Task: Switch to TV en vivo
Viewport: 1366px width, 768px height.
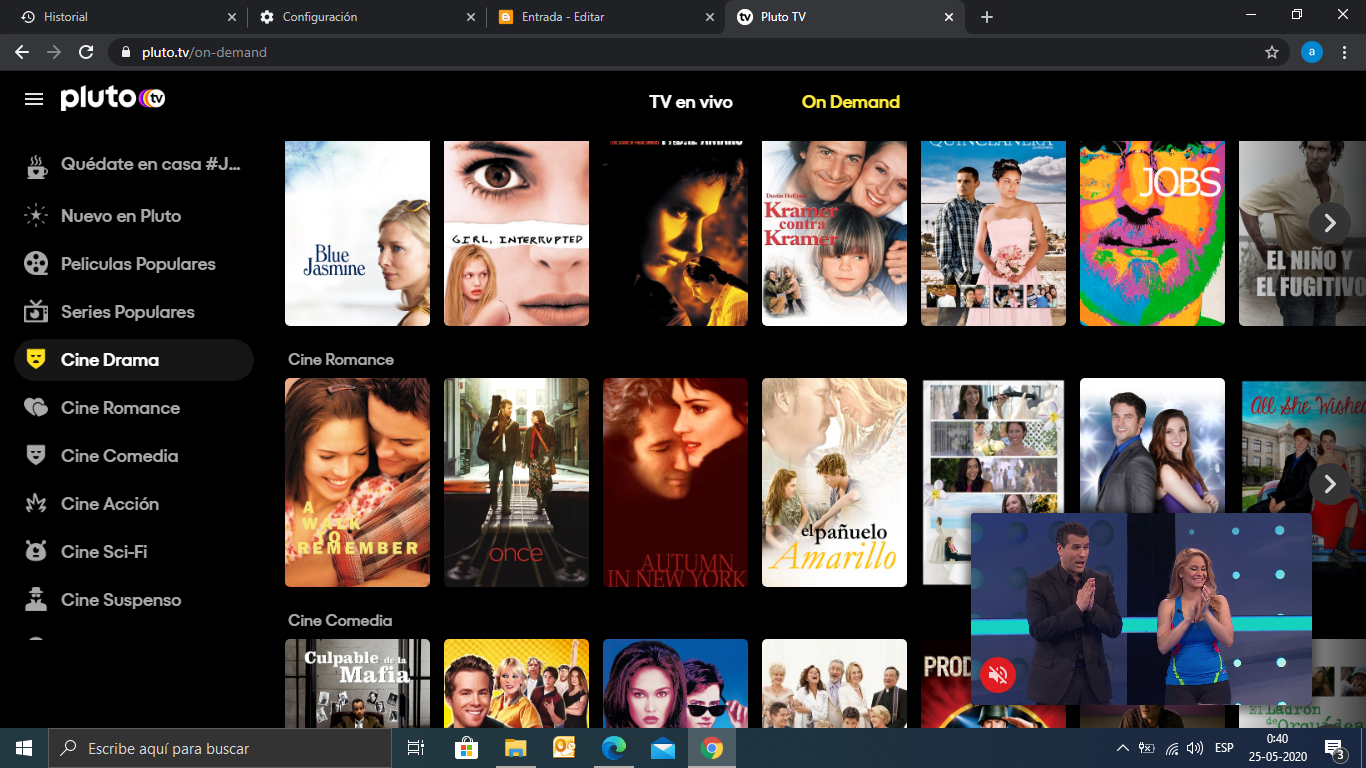Action: pyautogui.click(x=691, y=102)
